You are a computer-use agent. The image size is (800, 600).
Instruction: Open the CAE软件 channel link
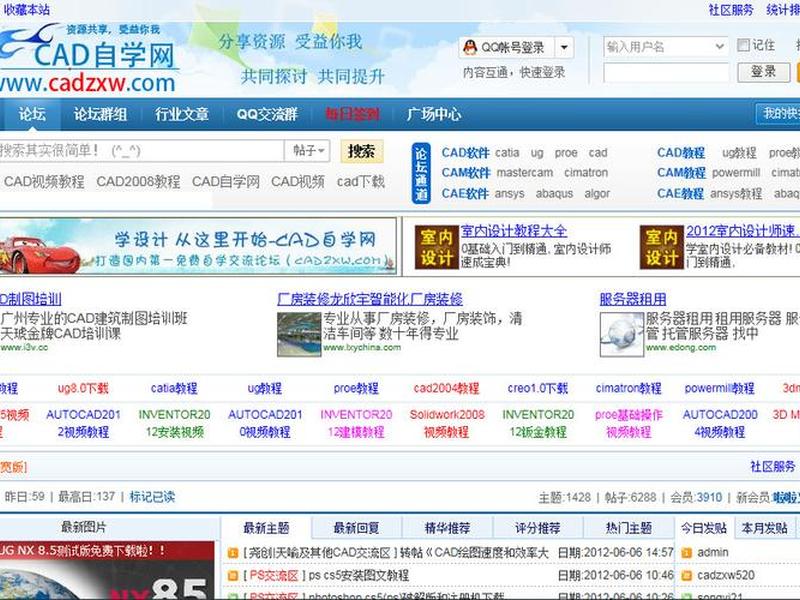465,193
